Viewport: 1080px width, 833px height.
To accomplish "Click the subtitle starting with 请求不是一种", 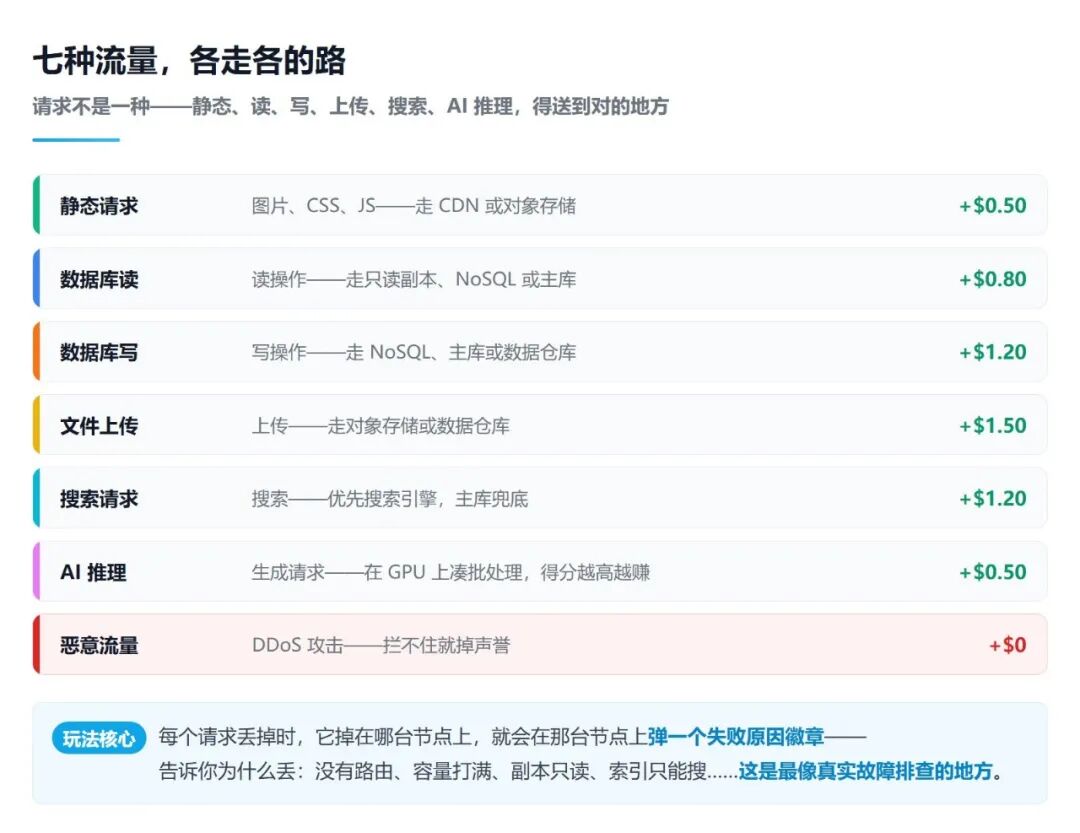I will [x=351, y=106].
